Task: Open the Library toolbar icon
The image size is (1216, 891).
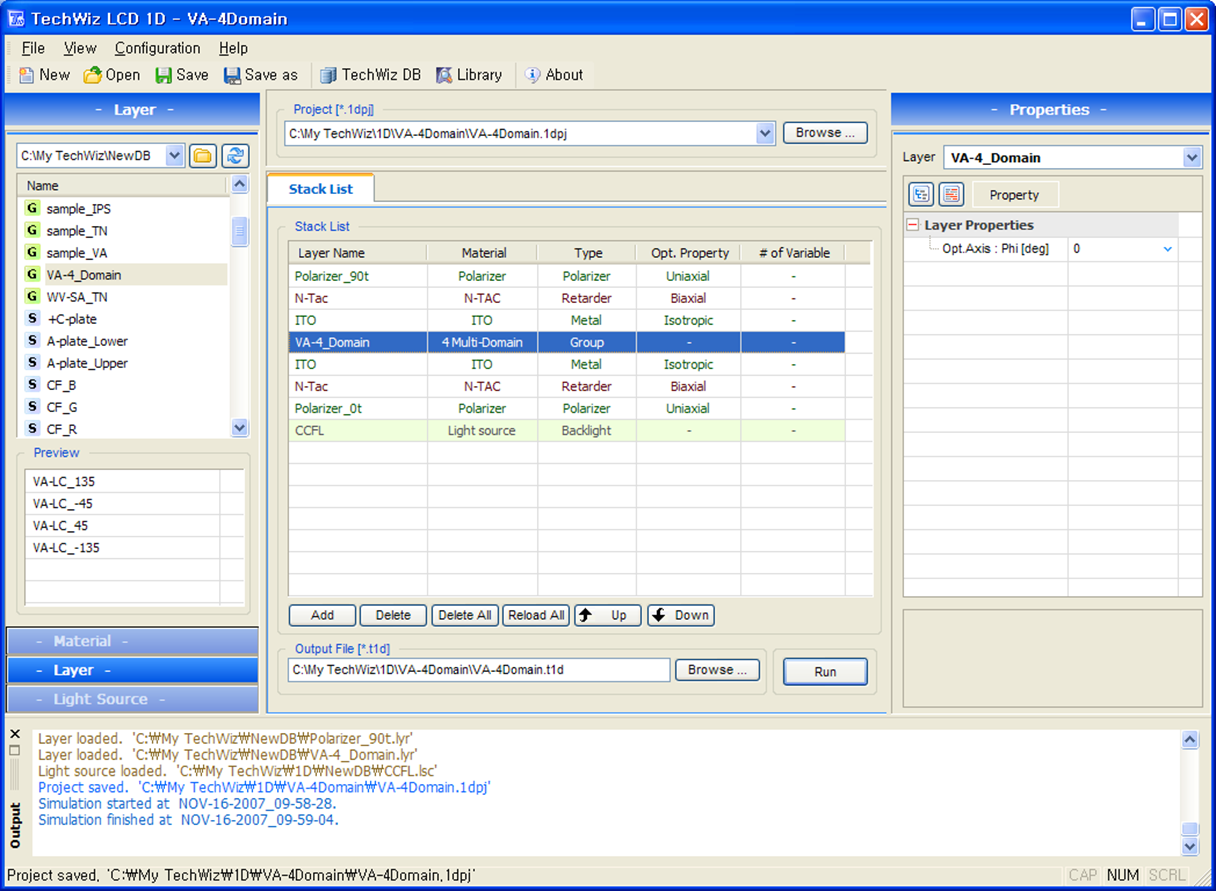Action: coord(444,75)
